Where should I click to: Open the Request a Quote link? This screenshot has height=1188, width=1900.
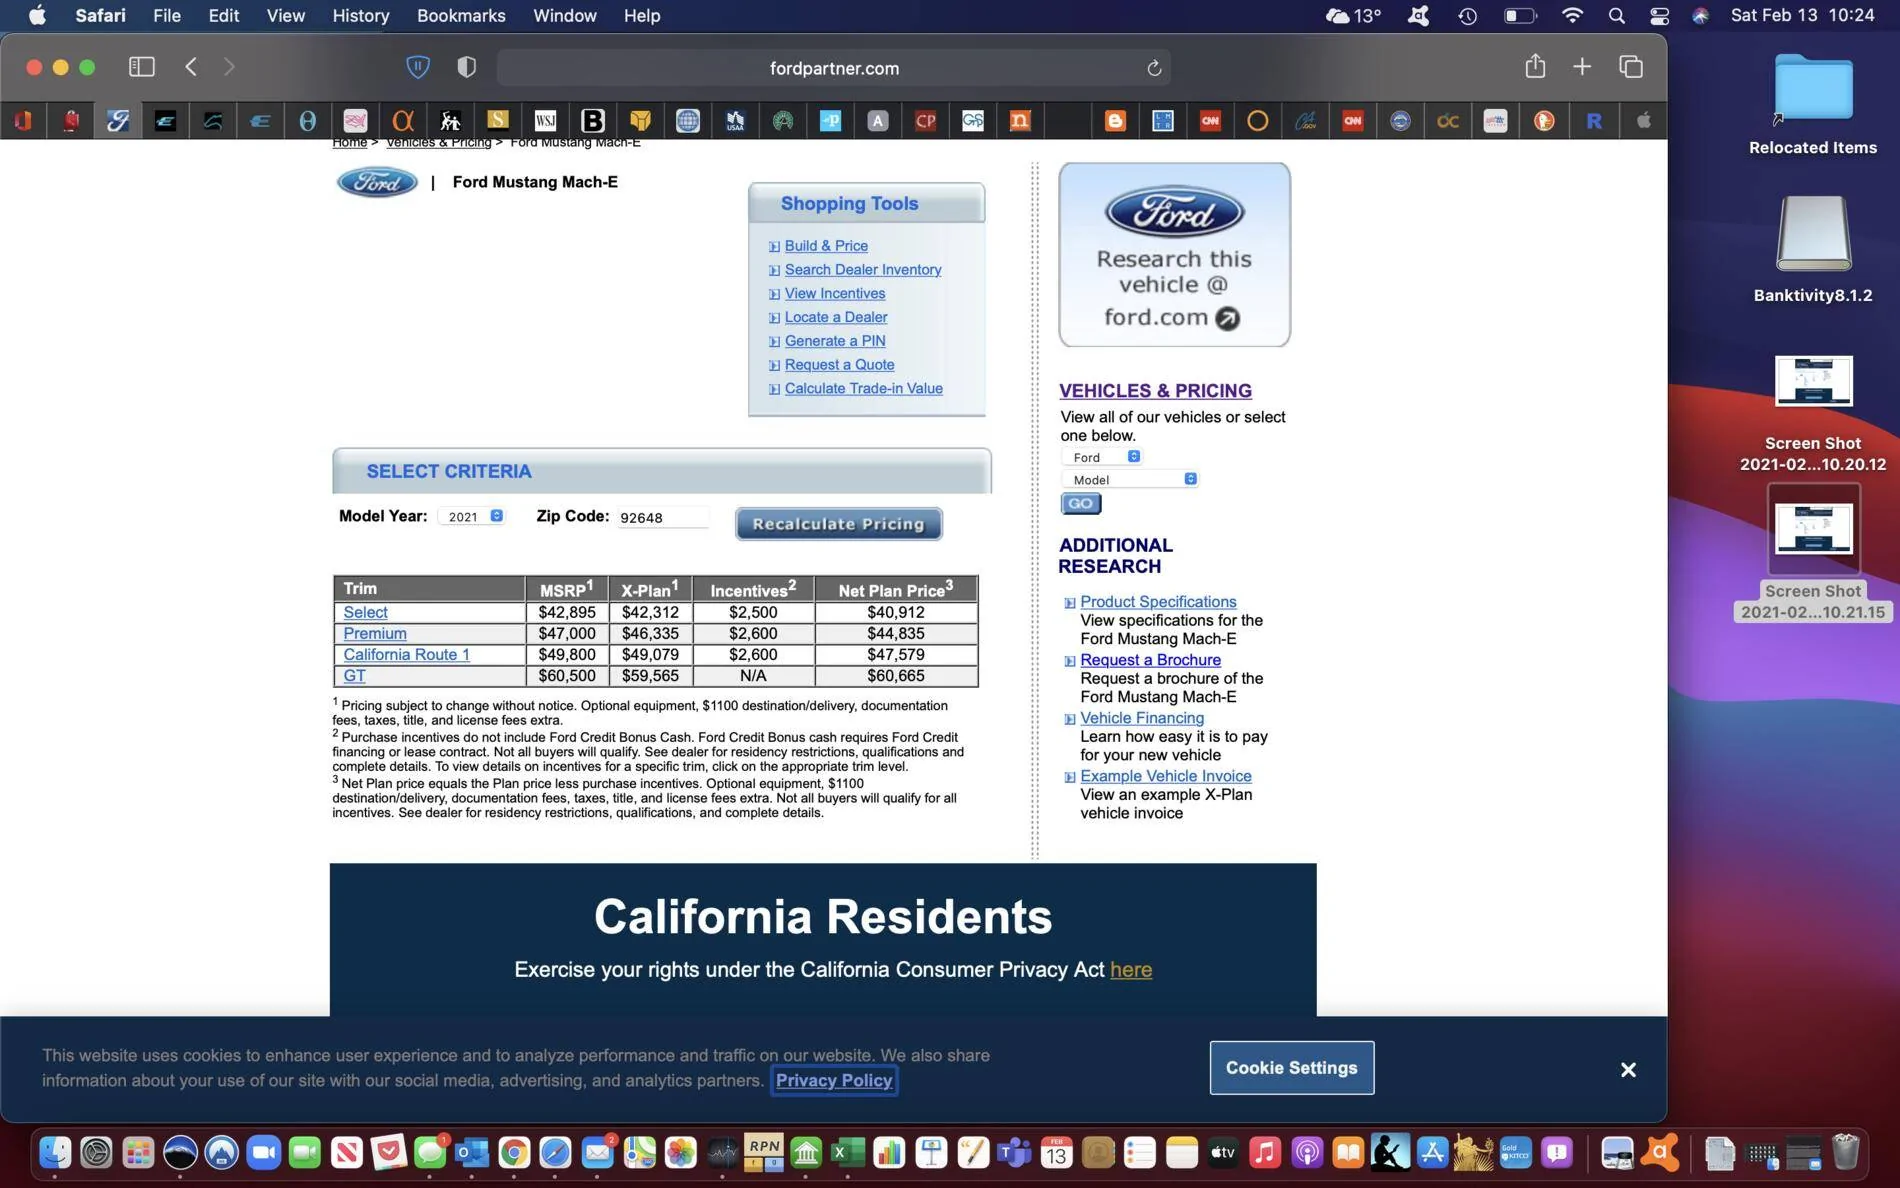pyautogui.click(x=839, y=365)
